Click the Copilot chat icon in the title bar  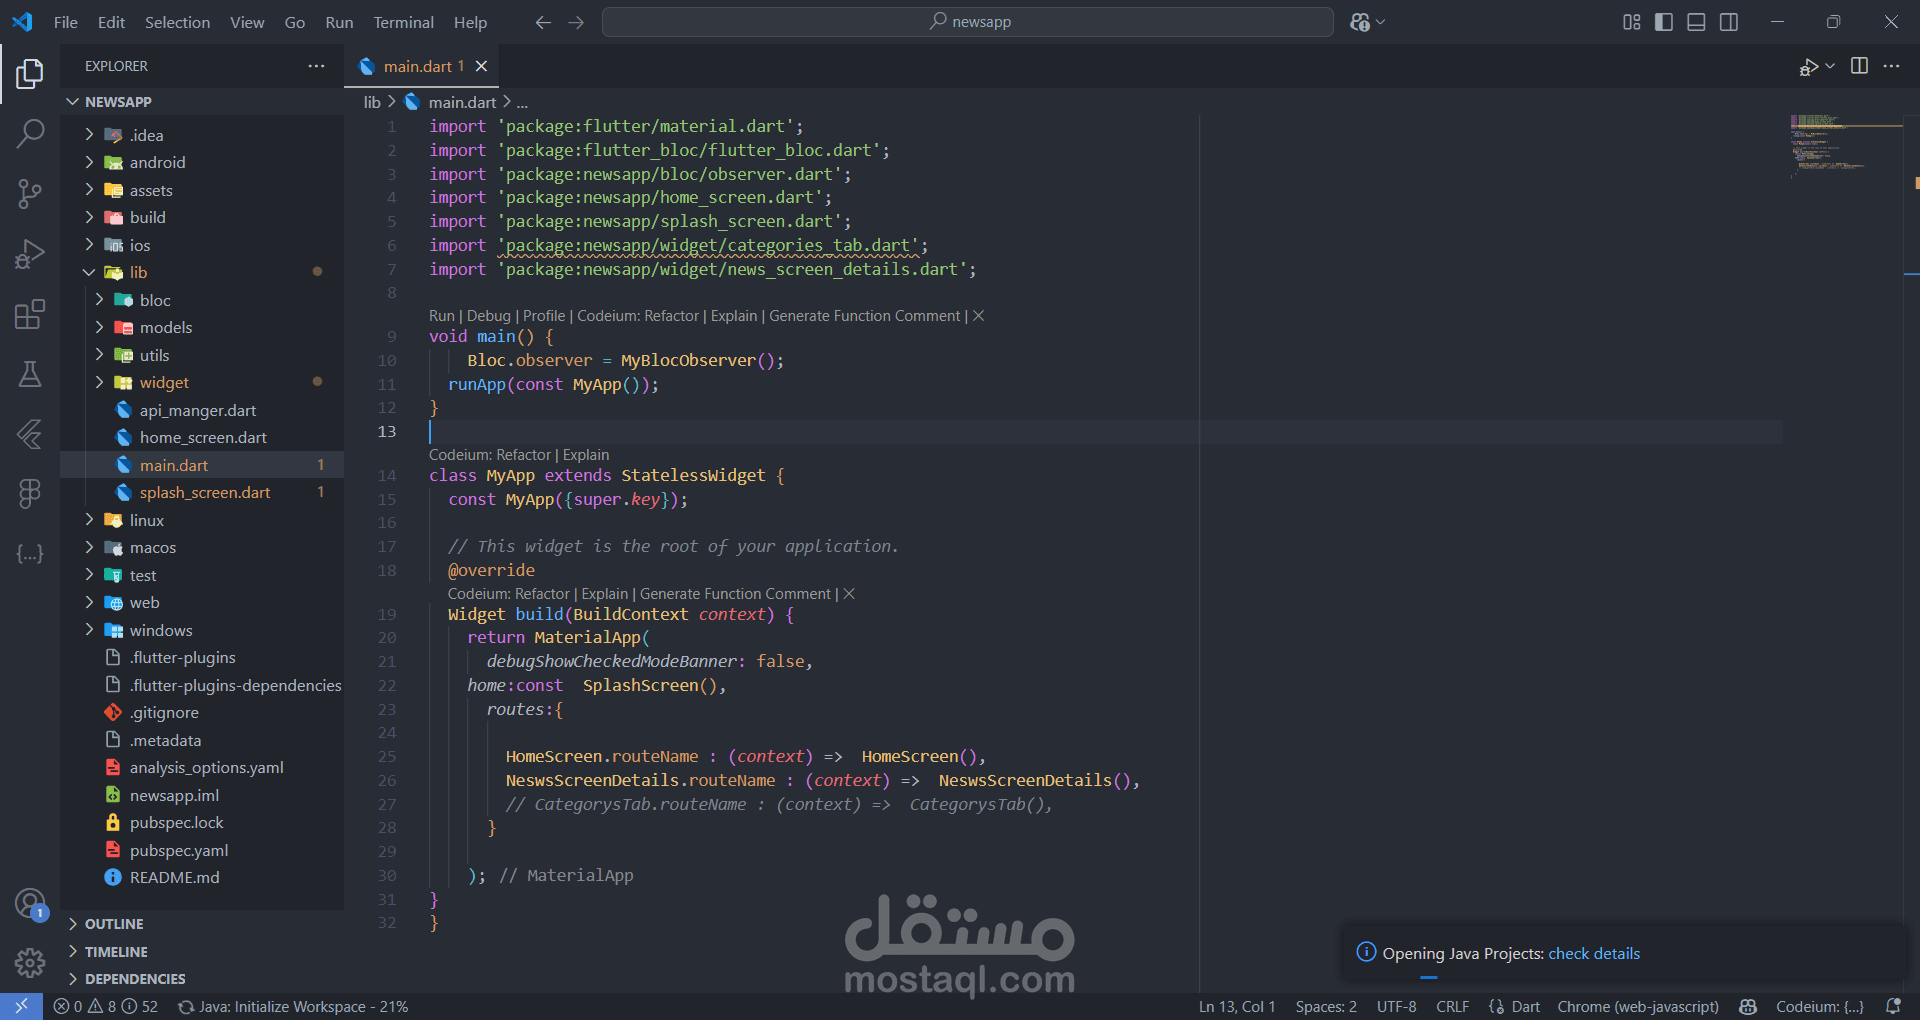click(x=1359, y=22)
